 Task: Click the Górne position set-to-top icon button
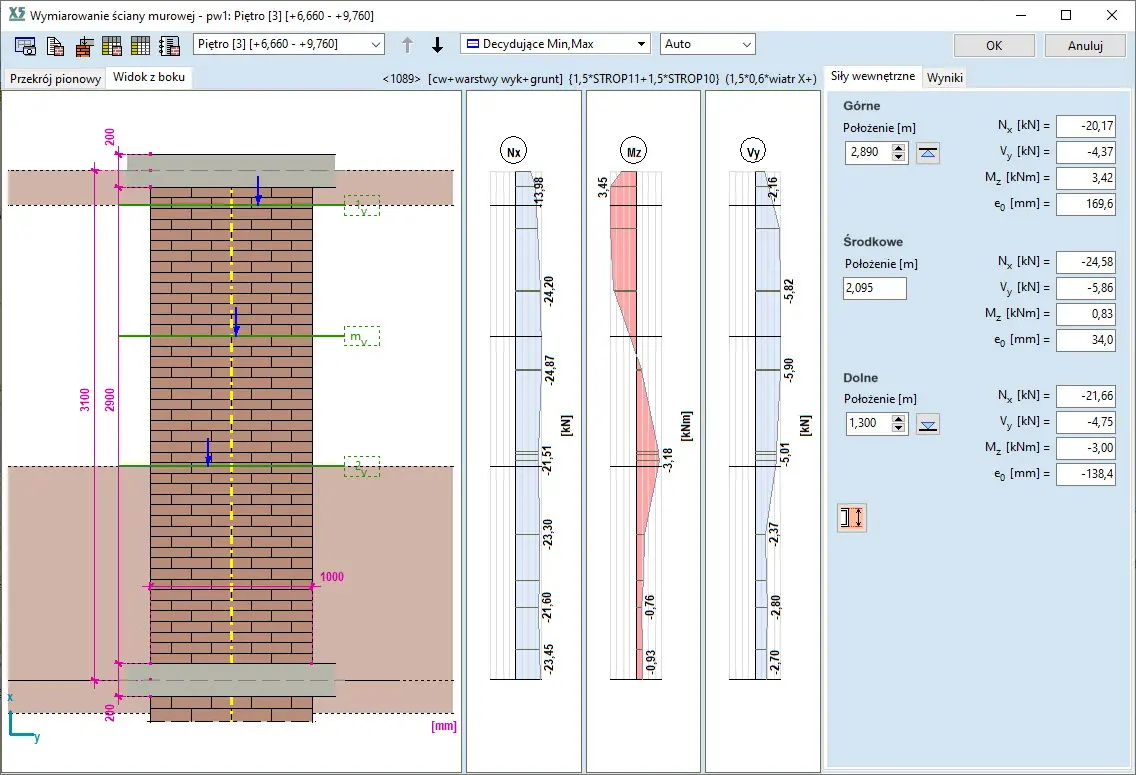pyautogui.click(x=928, y=153)
